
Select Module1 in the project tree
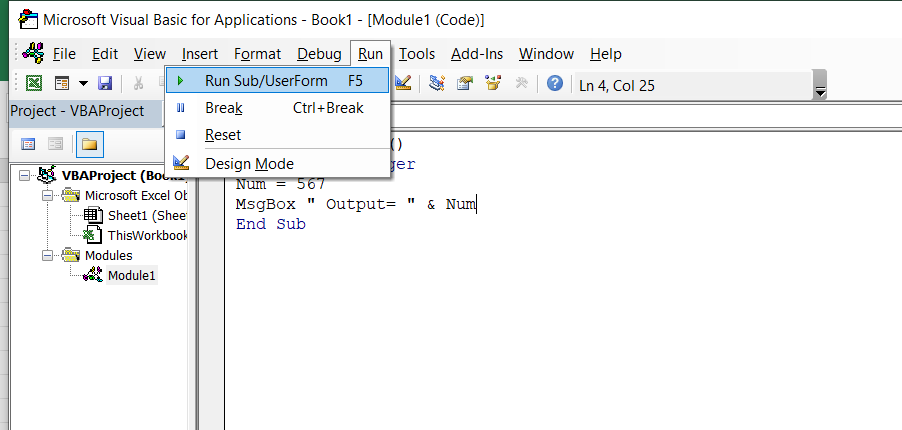pos(132,275)
